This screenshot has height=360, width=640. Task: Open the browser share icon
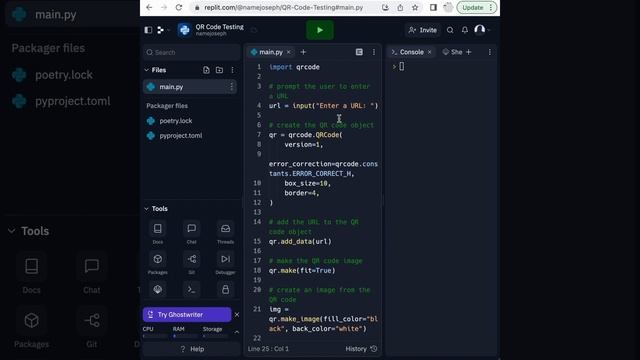coord(400,7)
